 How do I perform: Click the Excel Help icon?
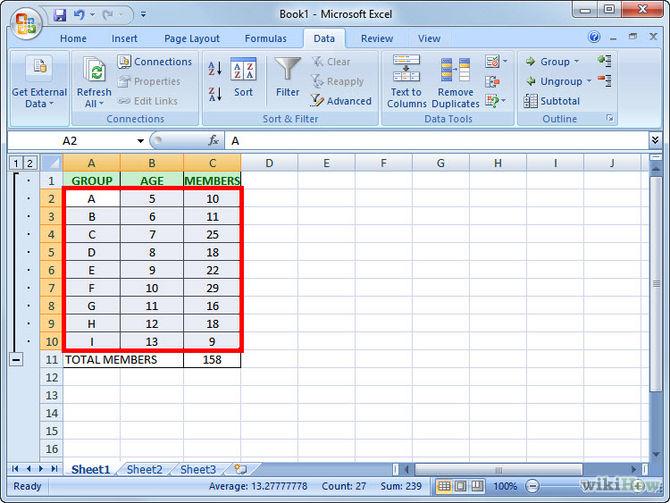click(x=594, y=37)
